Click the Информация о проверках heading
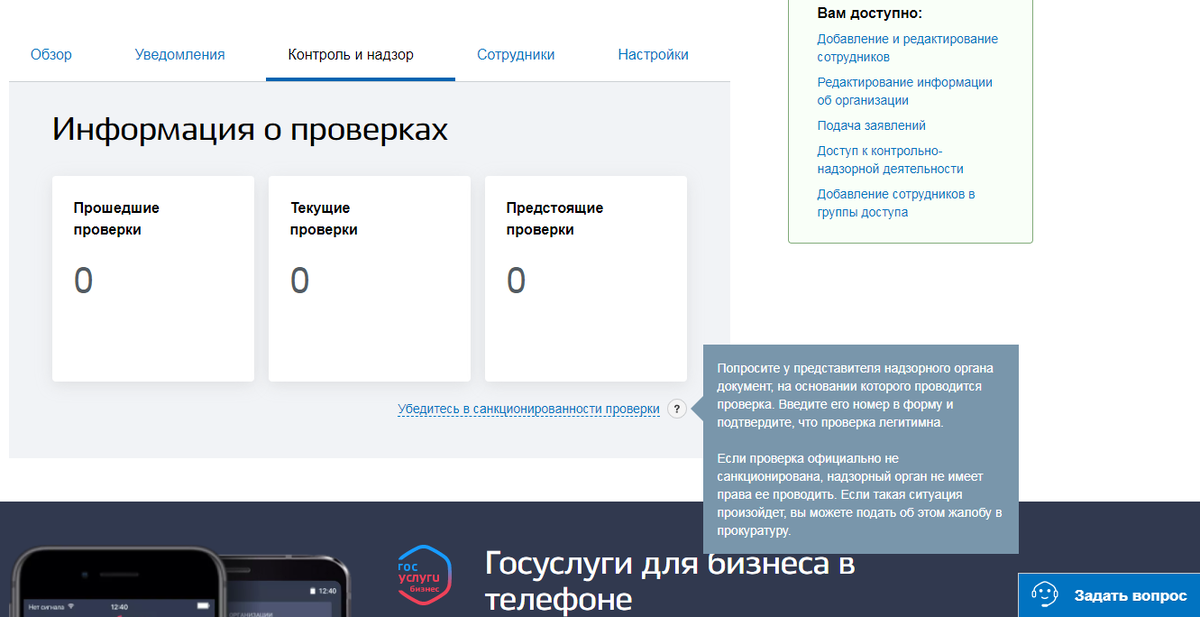This screenshot has height=617, width=1200. [x=250, y=130]
